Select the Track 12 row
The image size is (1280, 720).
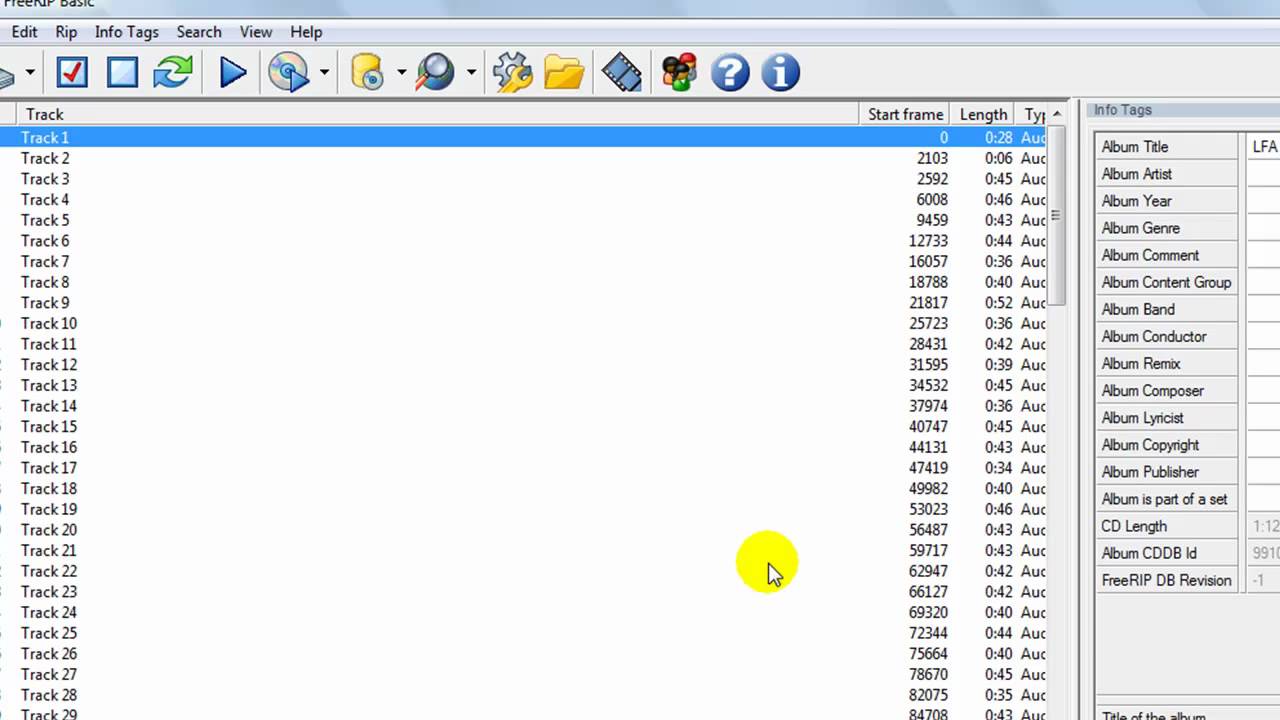click(x=523, y=364)
